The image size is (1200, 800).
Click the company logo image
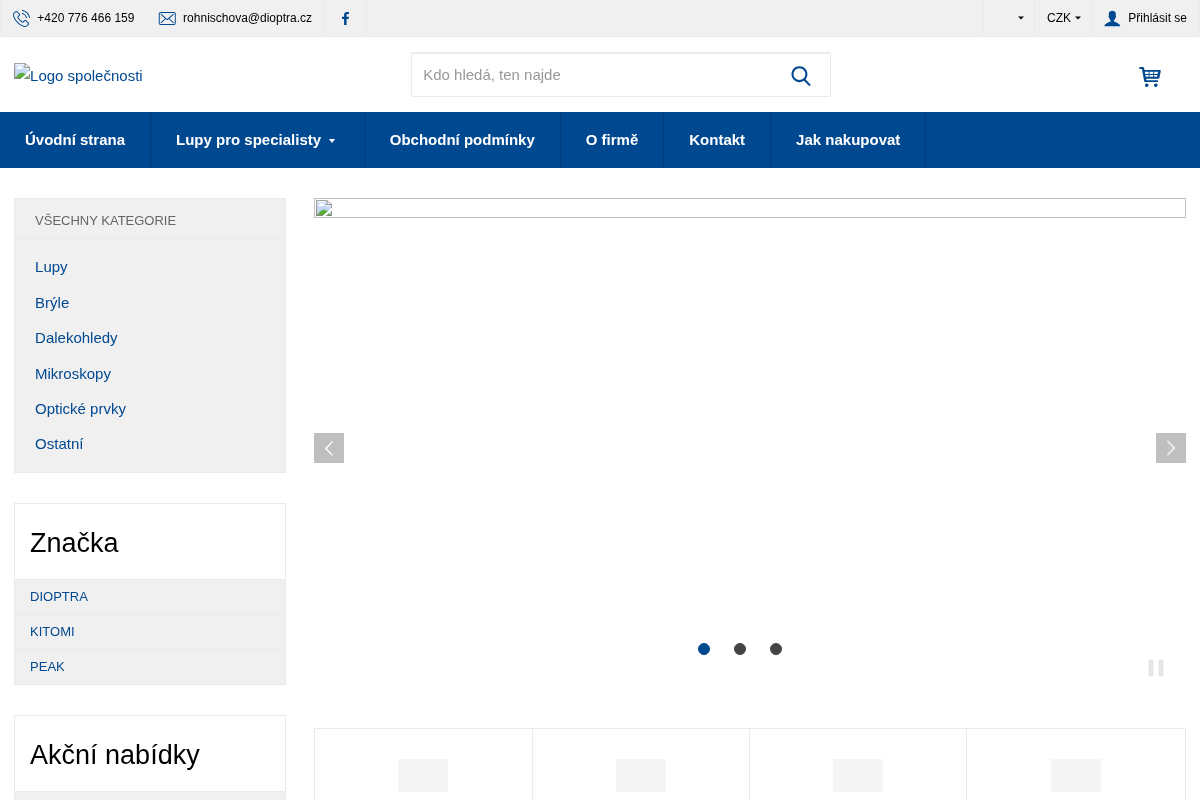click(78, 75)
